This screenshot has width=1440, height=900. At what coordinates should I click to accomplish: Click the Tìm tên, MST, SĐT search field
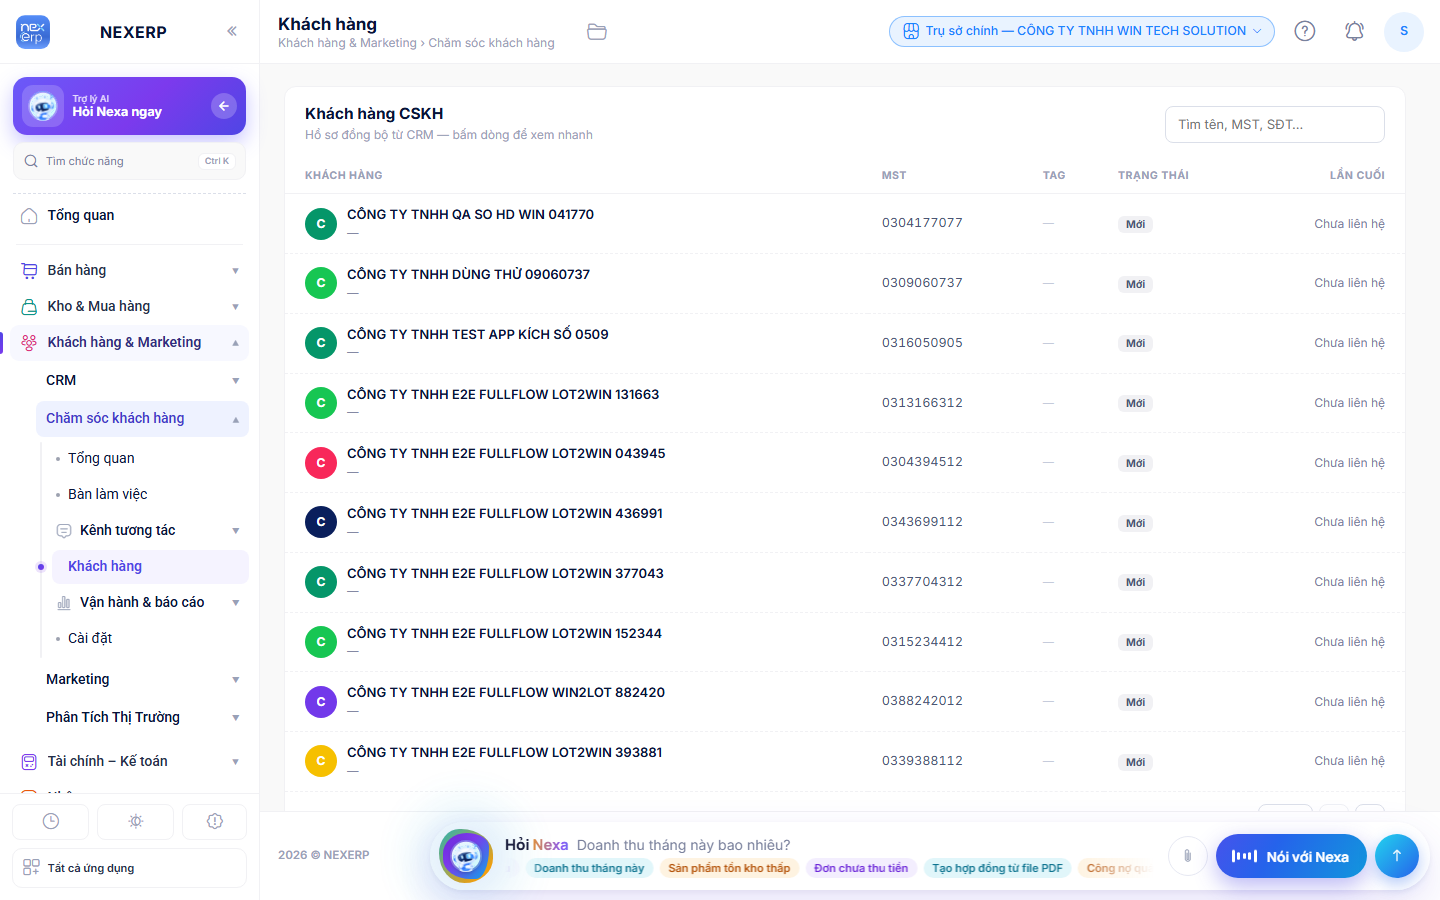pyautogui.click(x=1275, y=125)
